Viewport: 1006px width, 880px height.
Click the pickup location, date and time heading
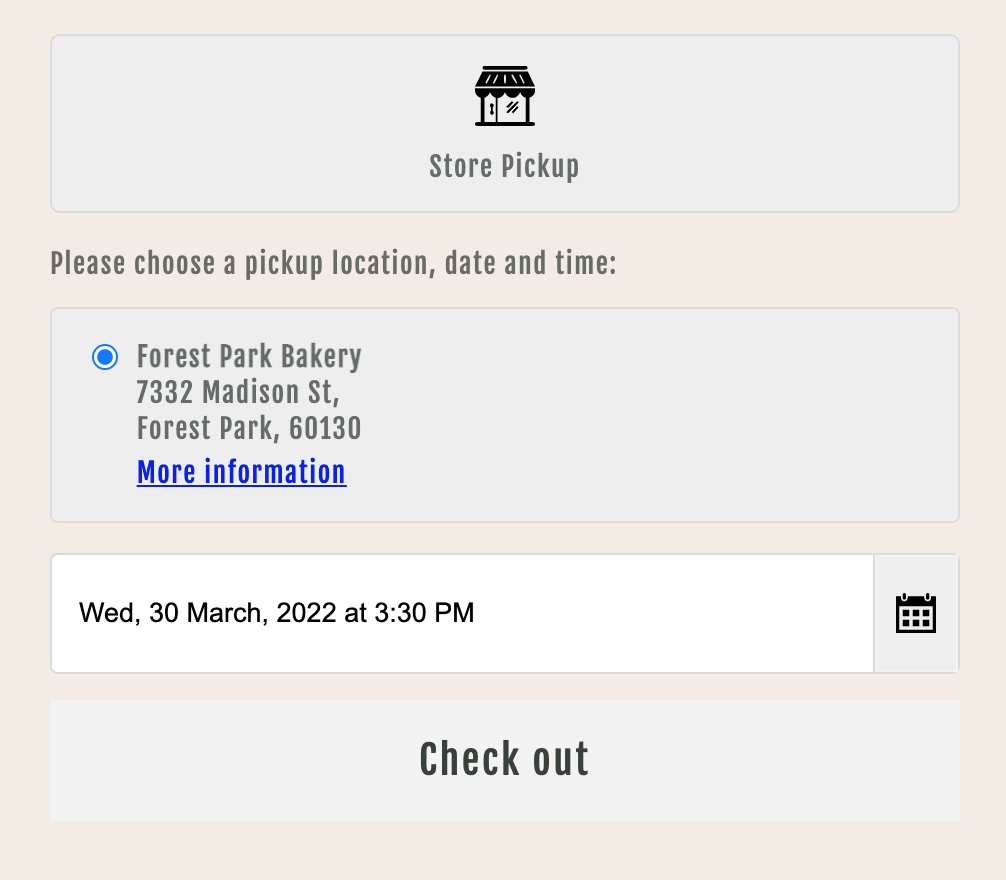pos(333,264)
